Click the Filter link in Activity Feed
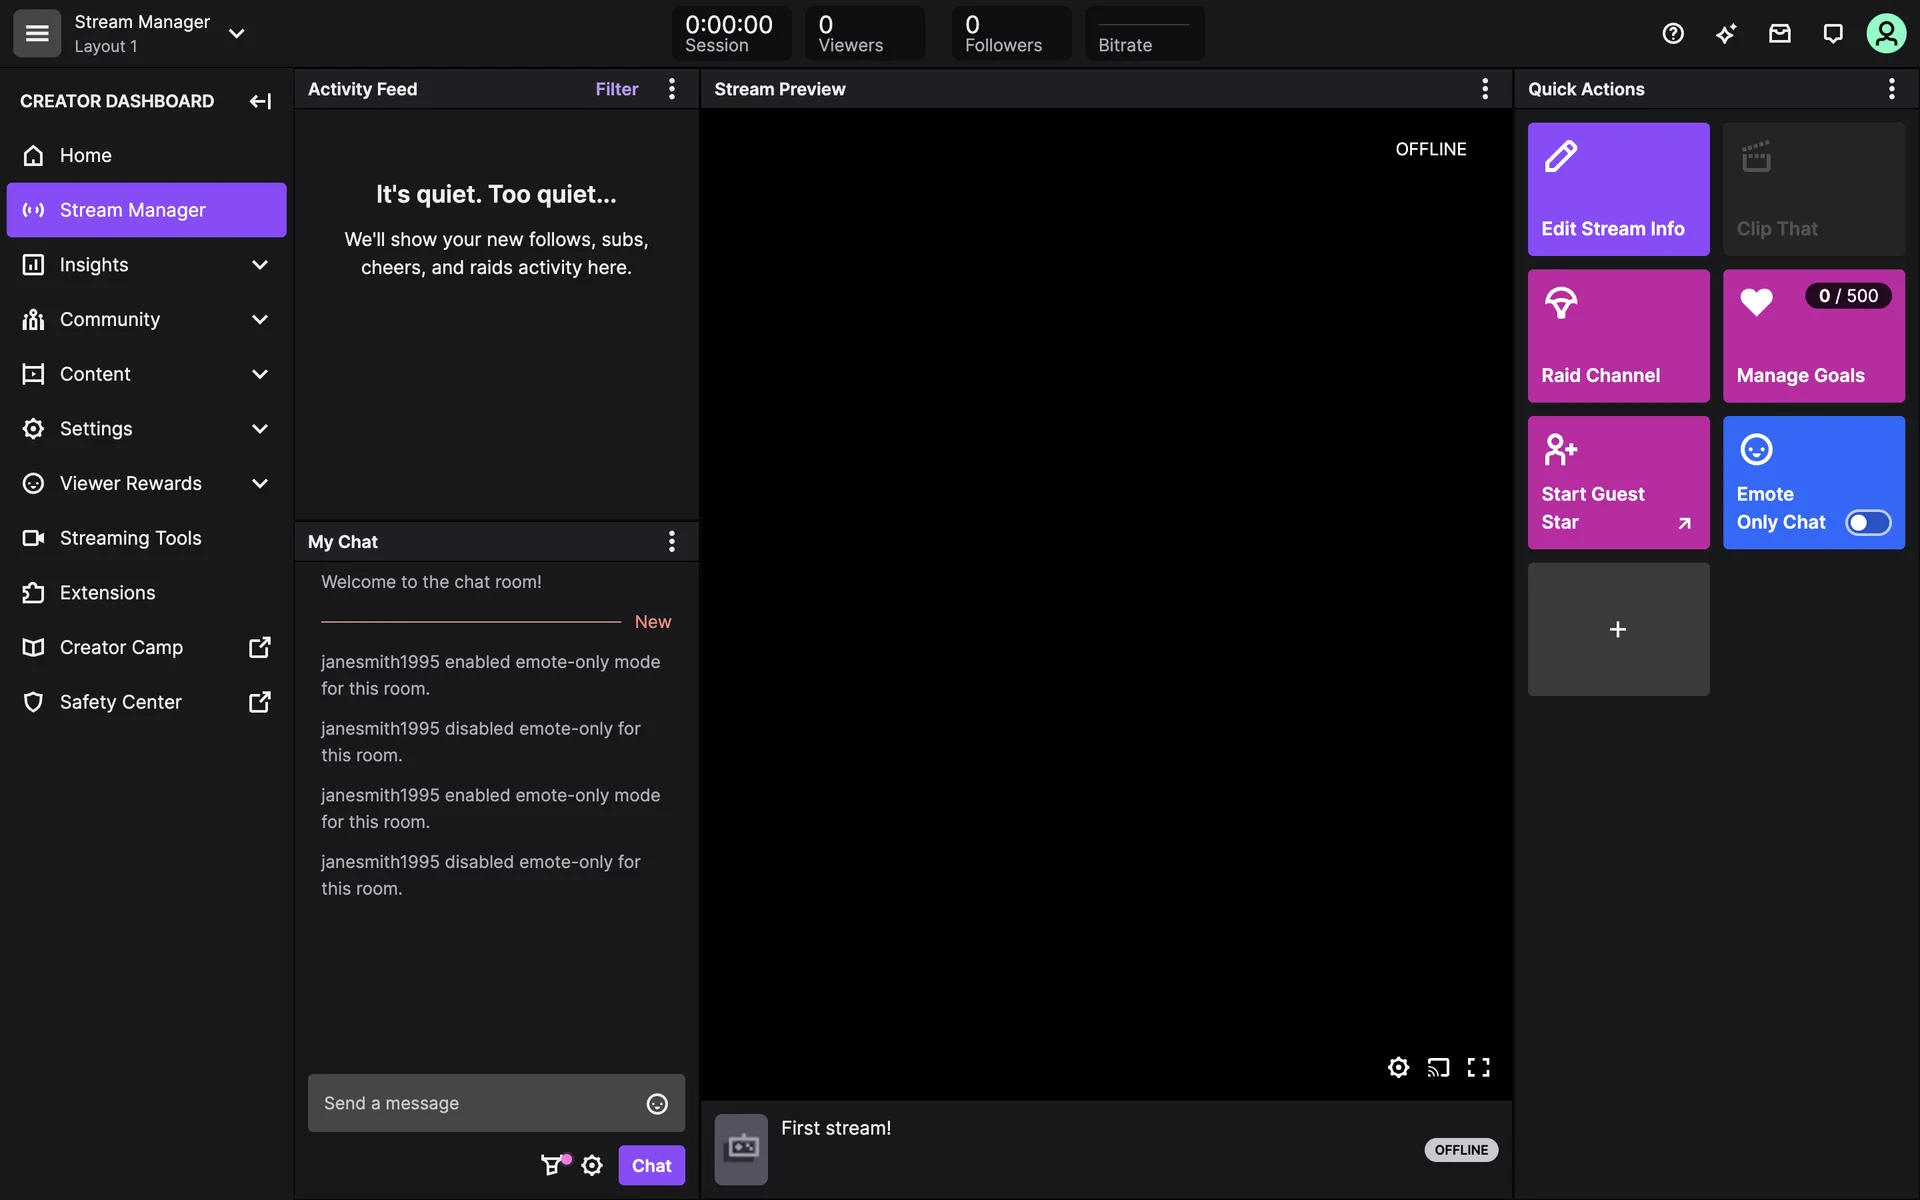The image size is (1920, 1200). (x=616, y=89)
